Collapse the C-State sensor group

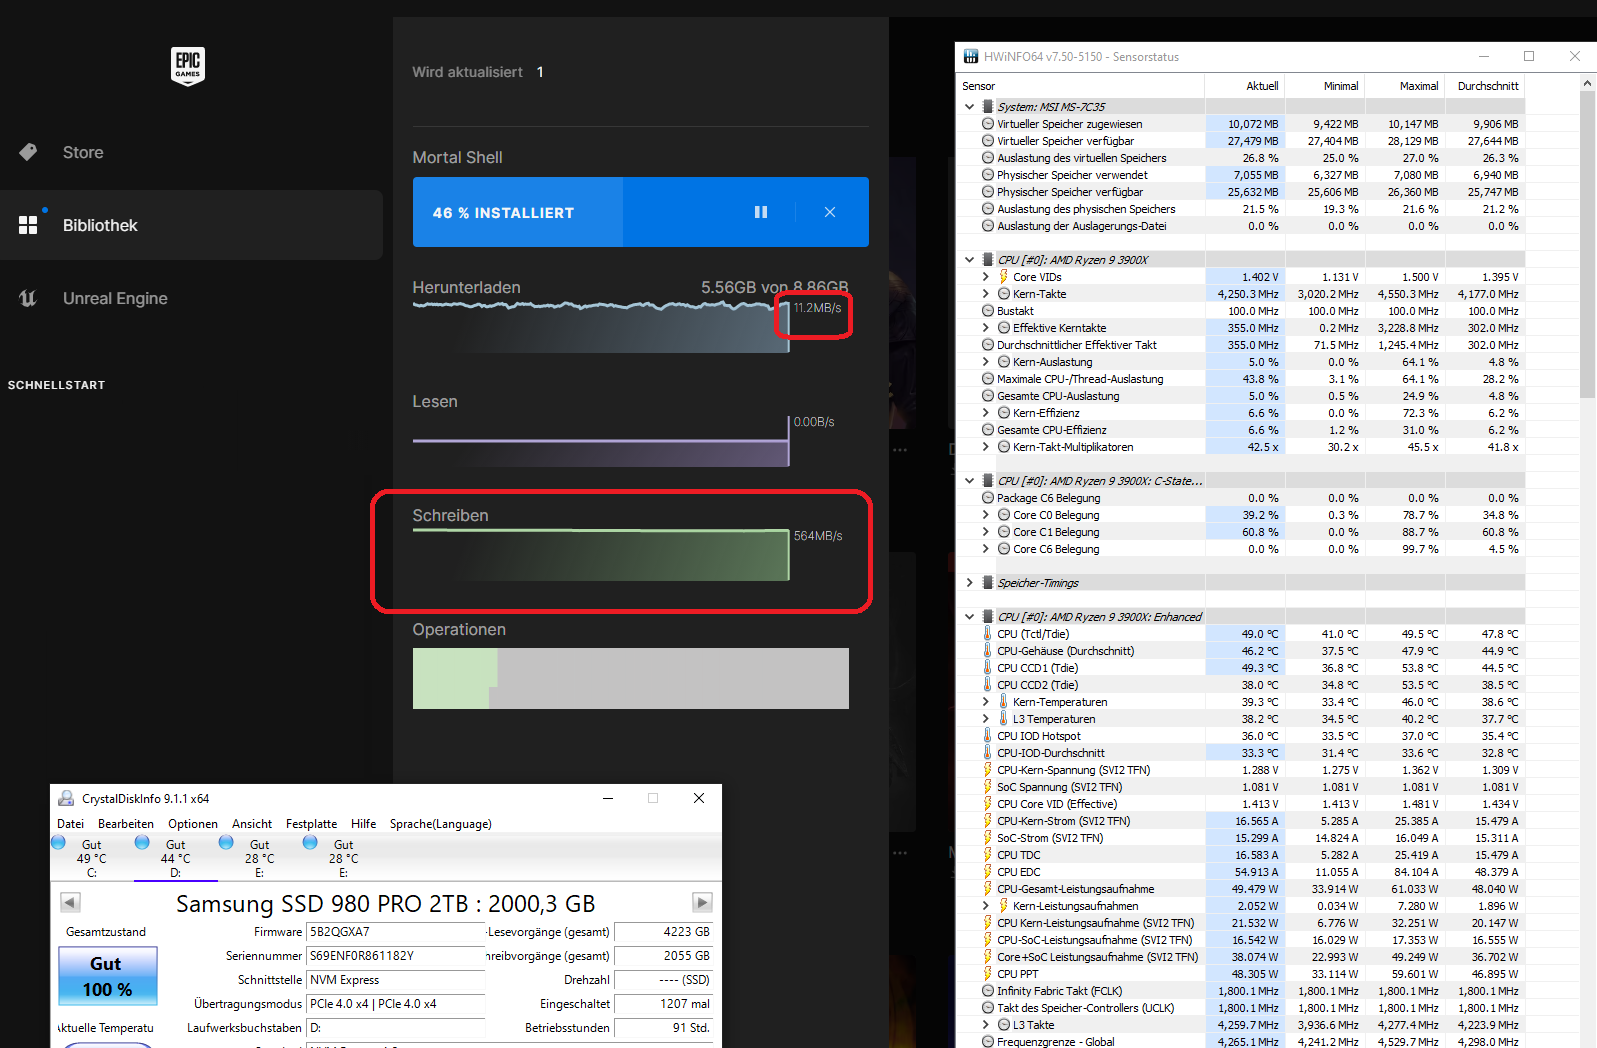pos(969,481)
